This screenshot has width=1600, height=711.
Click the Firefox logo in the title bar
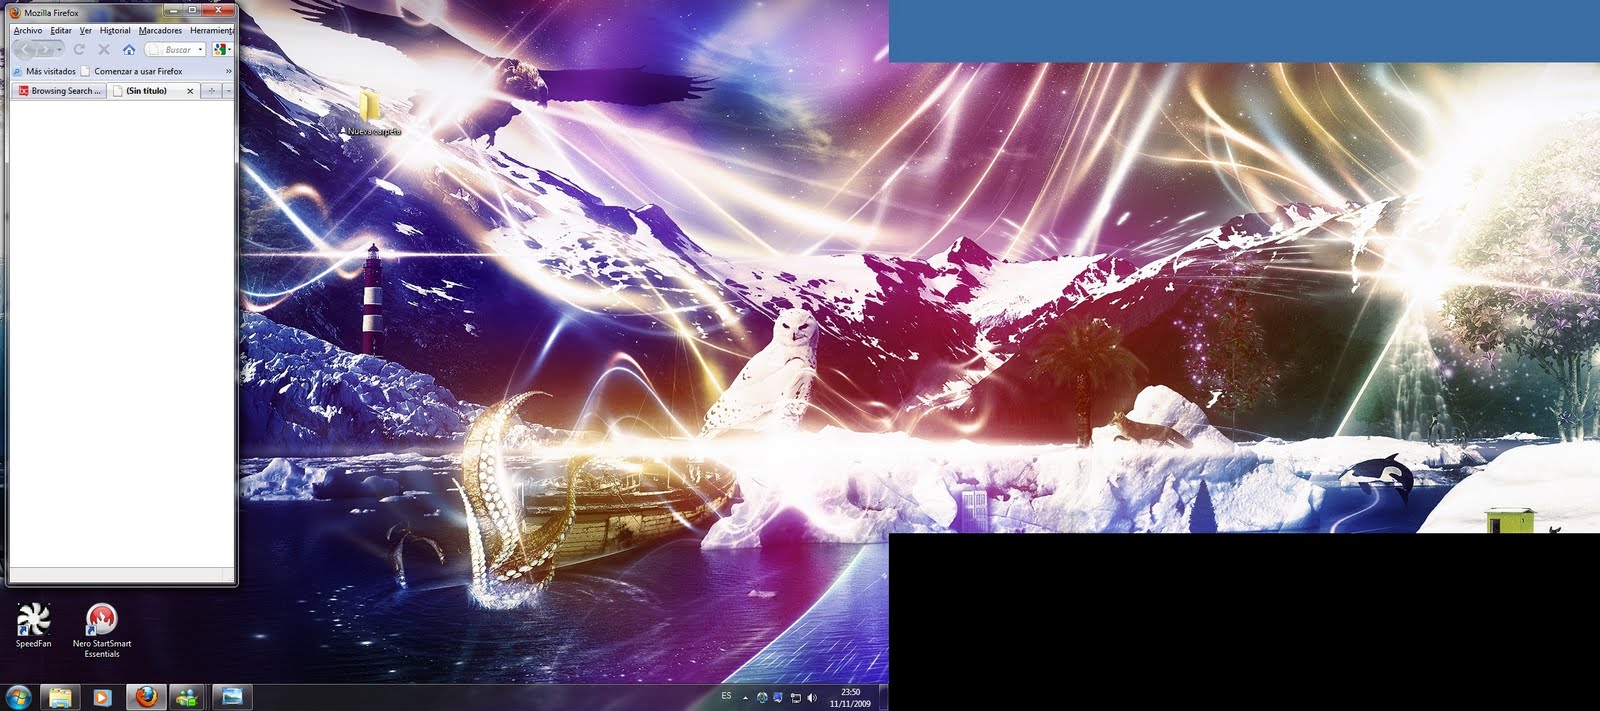tap(15, 13)
